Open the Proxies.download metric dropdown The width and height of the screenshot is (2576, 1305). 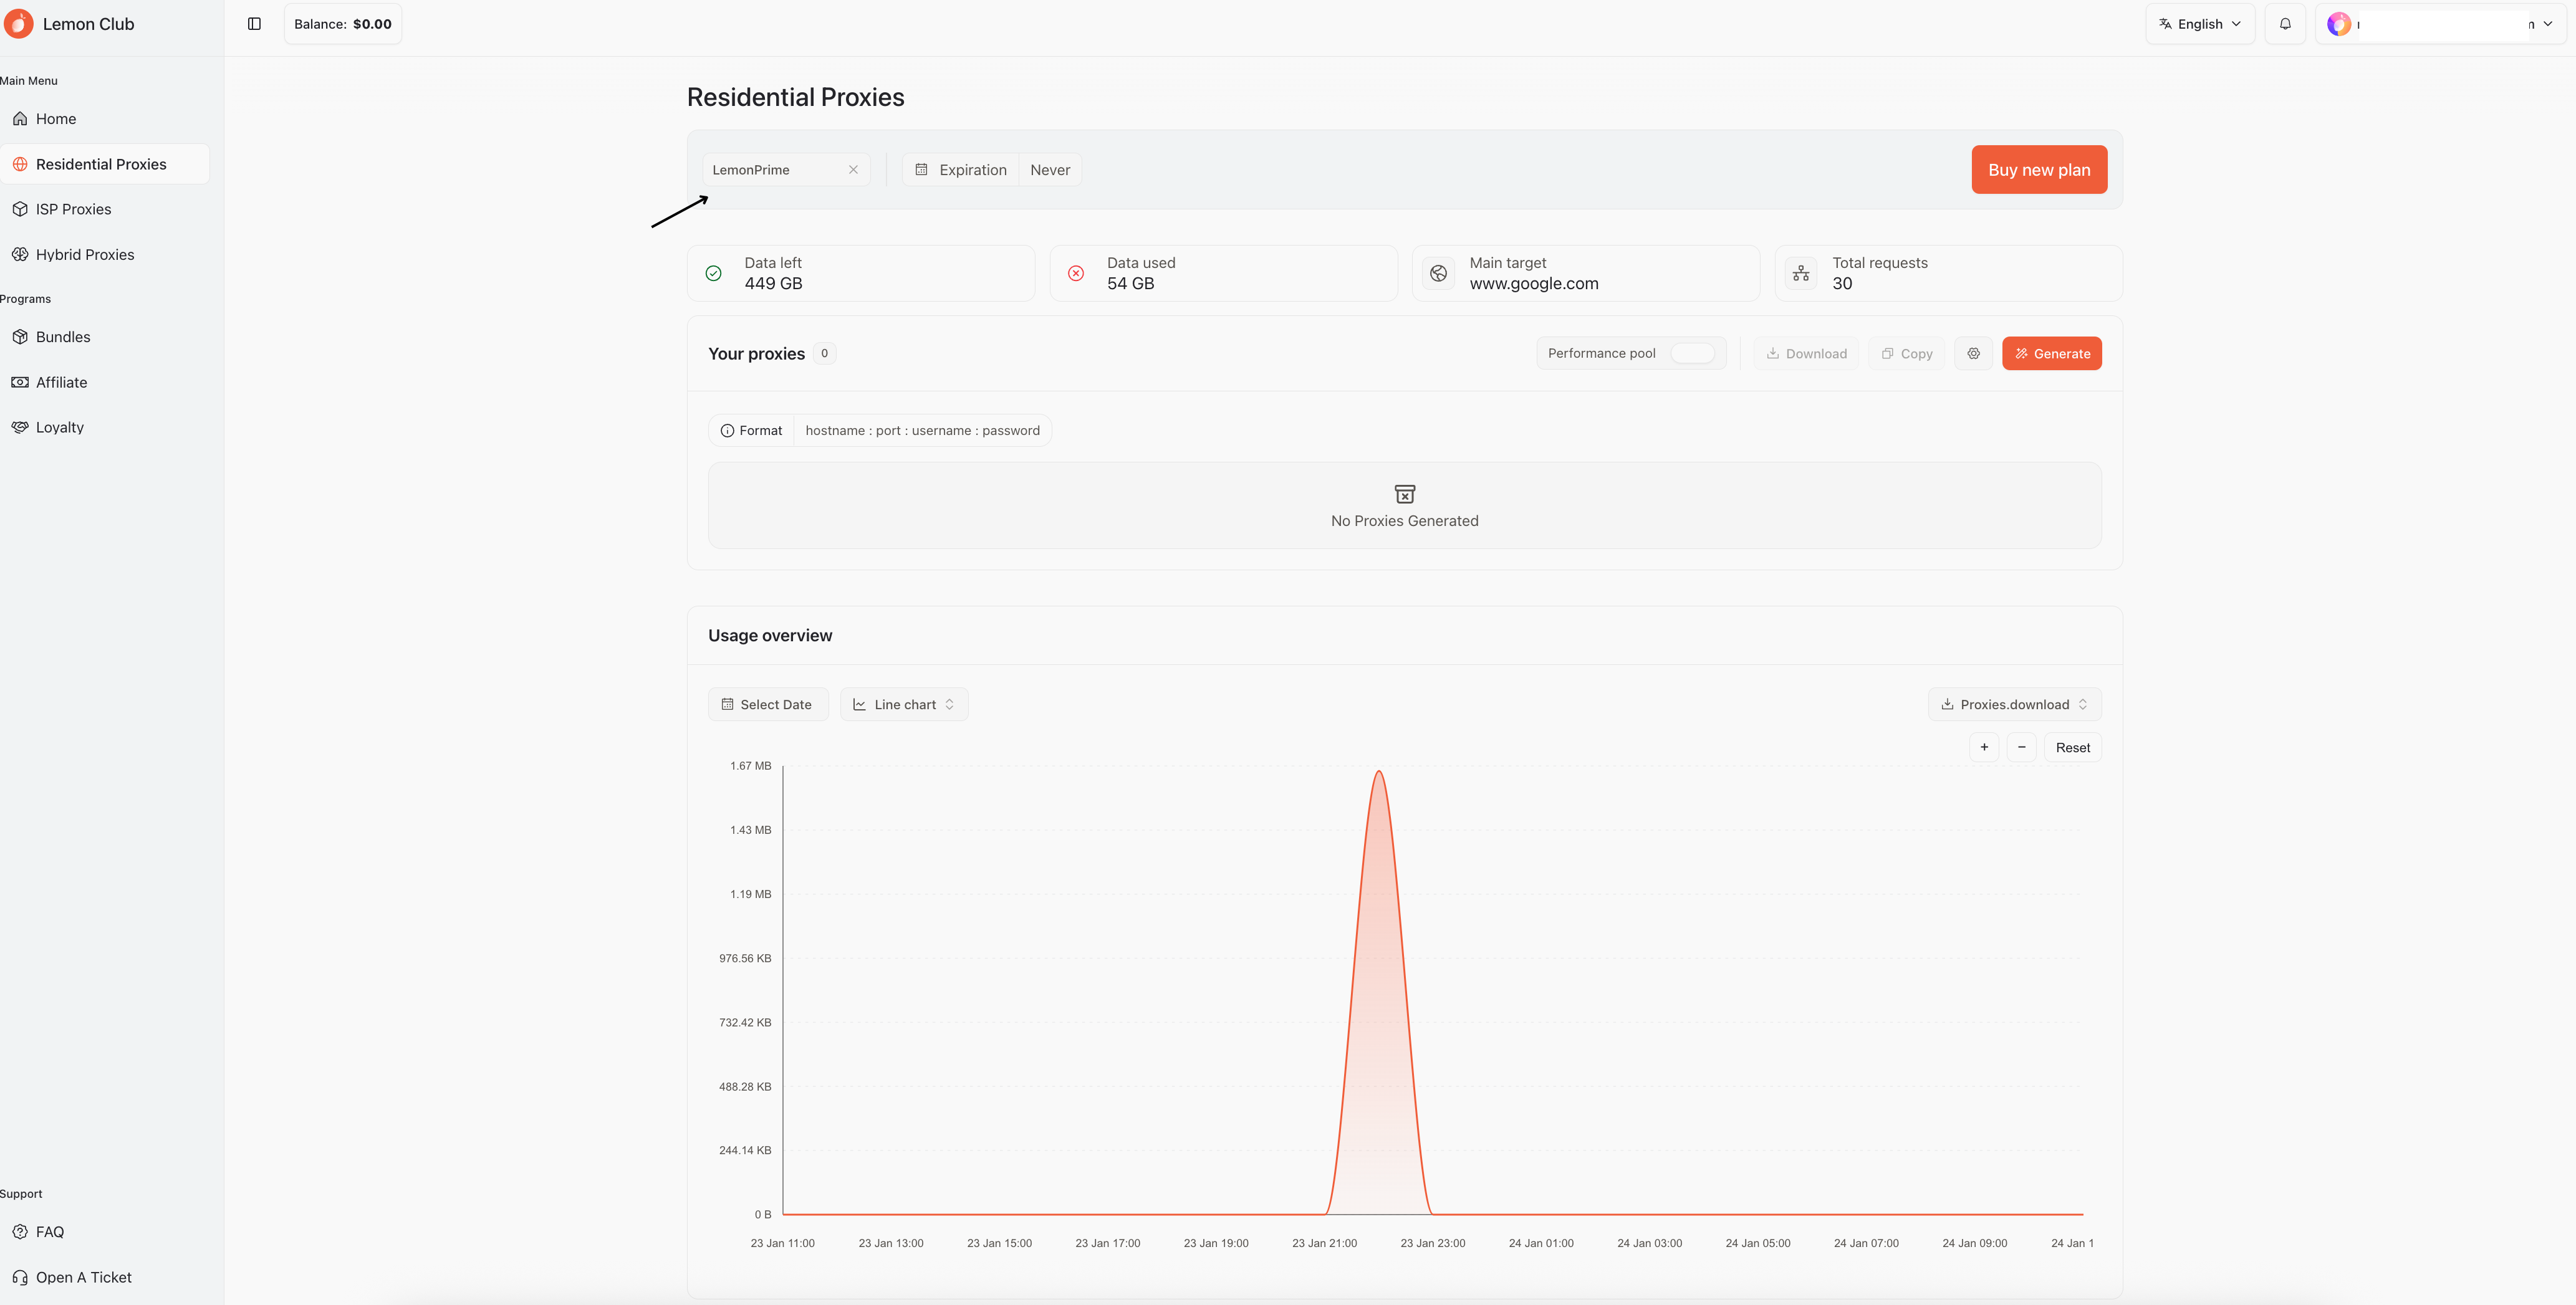[x=2014, y=704]
